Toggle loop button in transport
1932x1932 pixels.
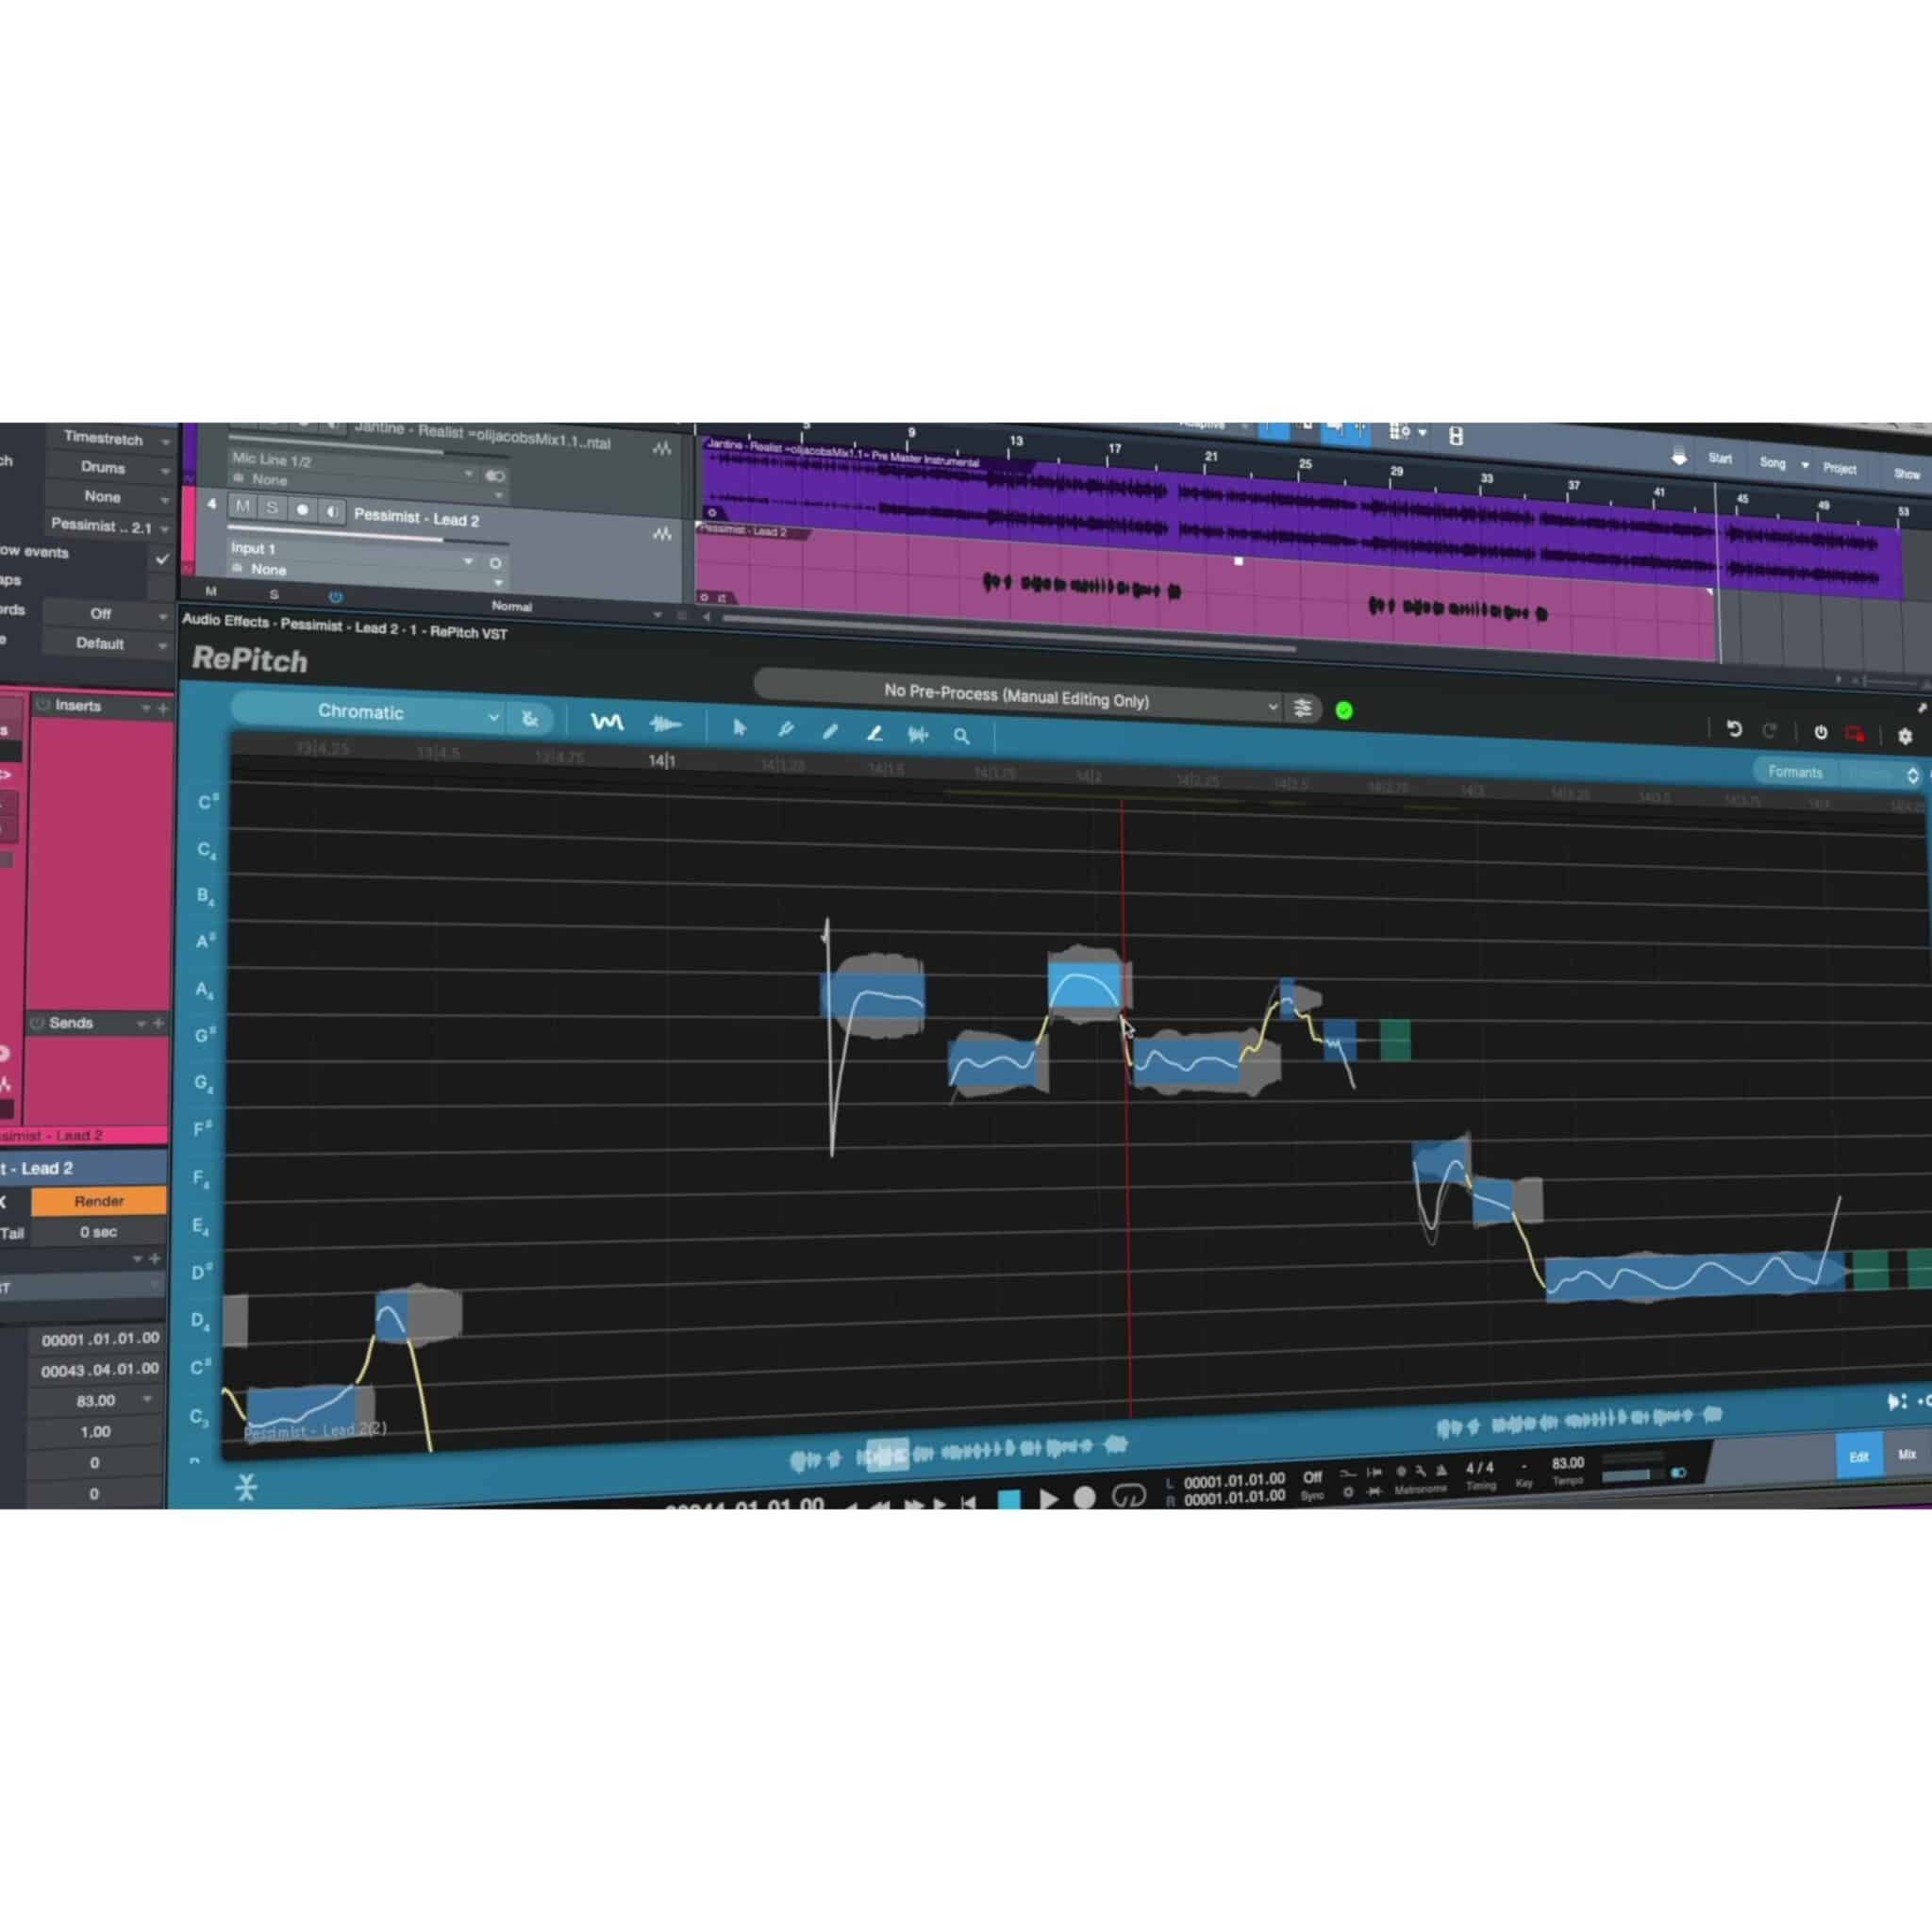tap(1129, 1497)
